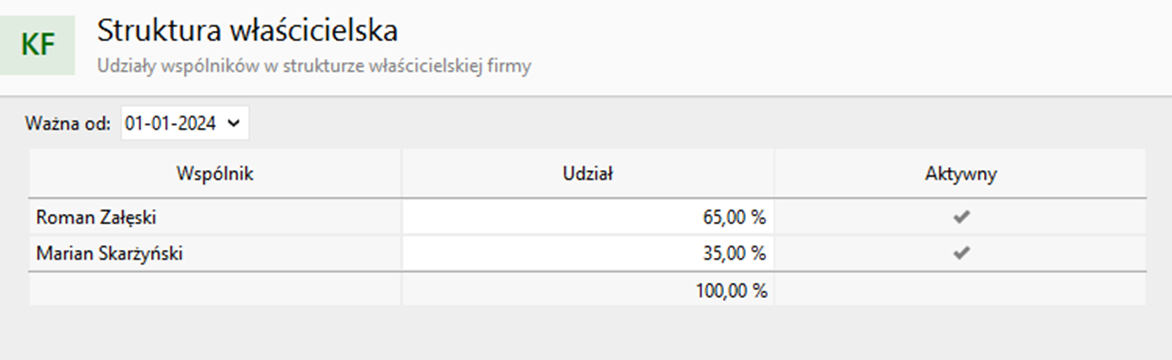Viewport: 1172px width, 360px height.
Task: Toggle active checkmark for Marian Skarżyński
Action: (x=960, y=253)
